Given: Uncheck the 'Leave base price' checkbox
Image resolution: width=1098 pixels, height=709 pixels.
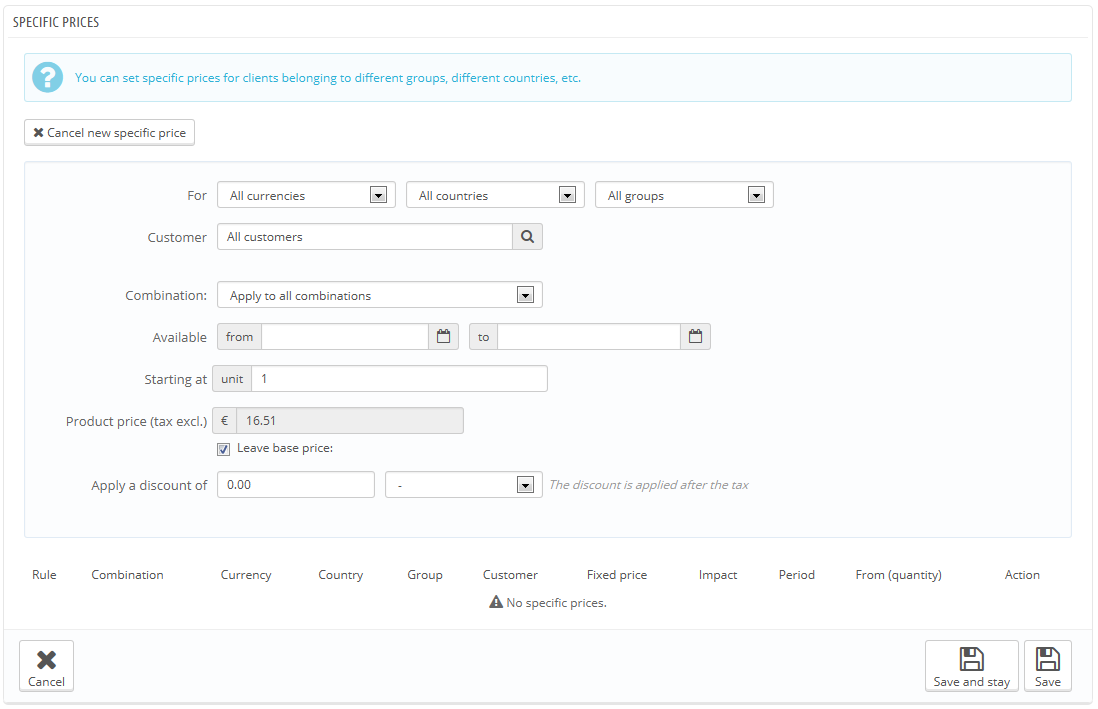Looking at the screenshot, I should coord(223,448).
